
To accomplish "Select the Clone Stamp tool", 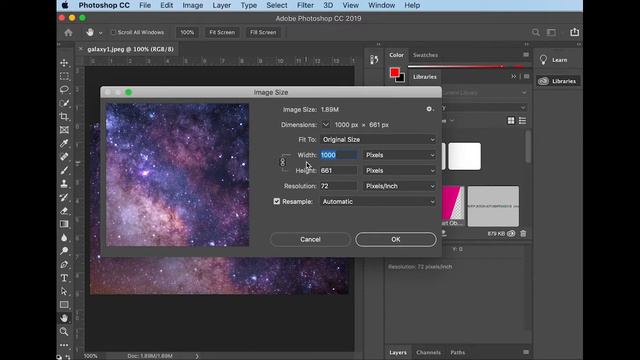I will click(x=64, y=184).
